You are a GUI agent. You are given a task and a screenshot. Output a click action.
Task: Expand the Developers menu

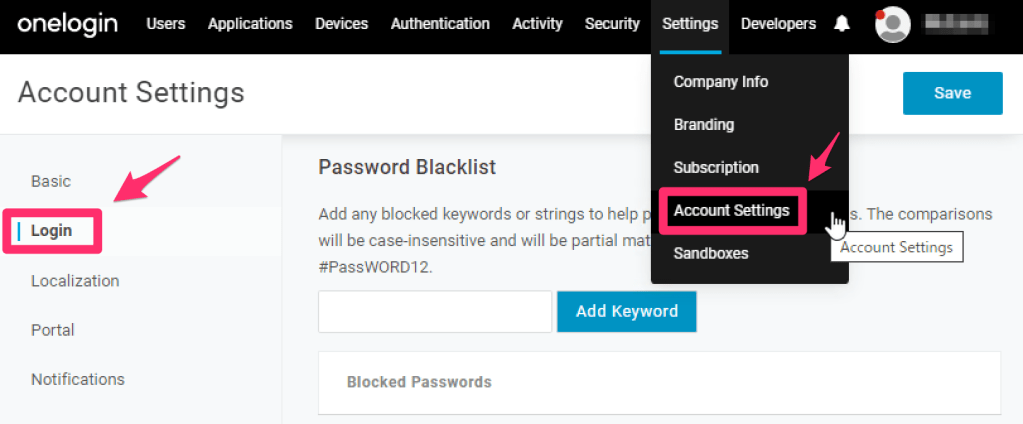tap(778, 24)
